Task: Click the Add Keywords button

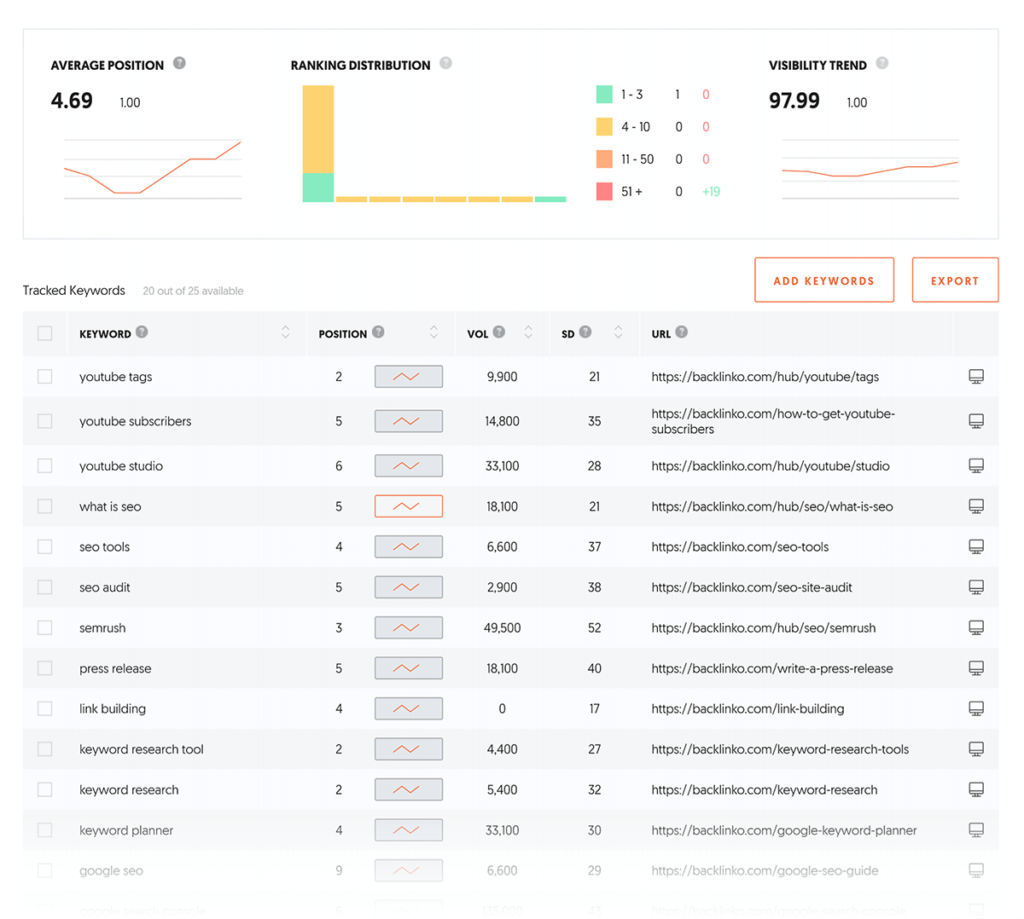Action: (x=823, y=281)
